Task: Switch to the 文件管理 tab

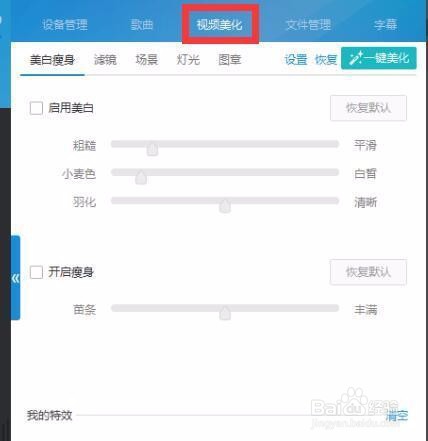Action: [308, 24]
